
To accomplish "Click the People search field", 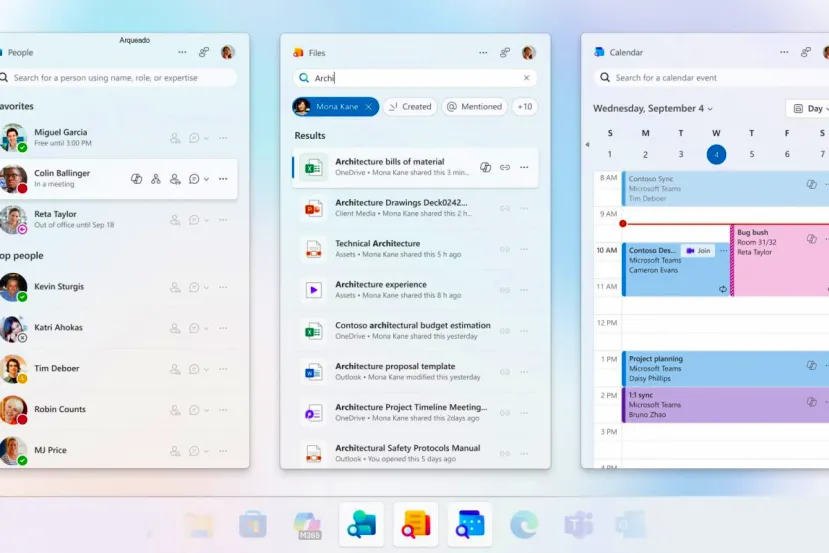I will coord(117,78).
